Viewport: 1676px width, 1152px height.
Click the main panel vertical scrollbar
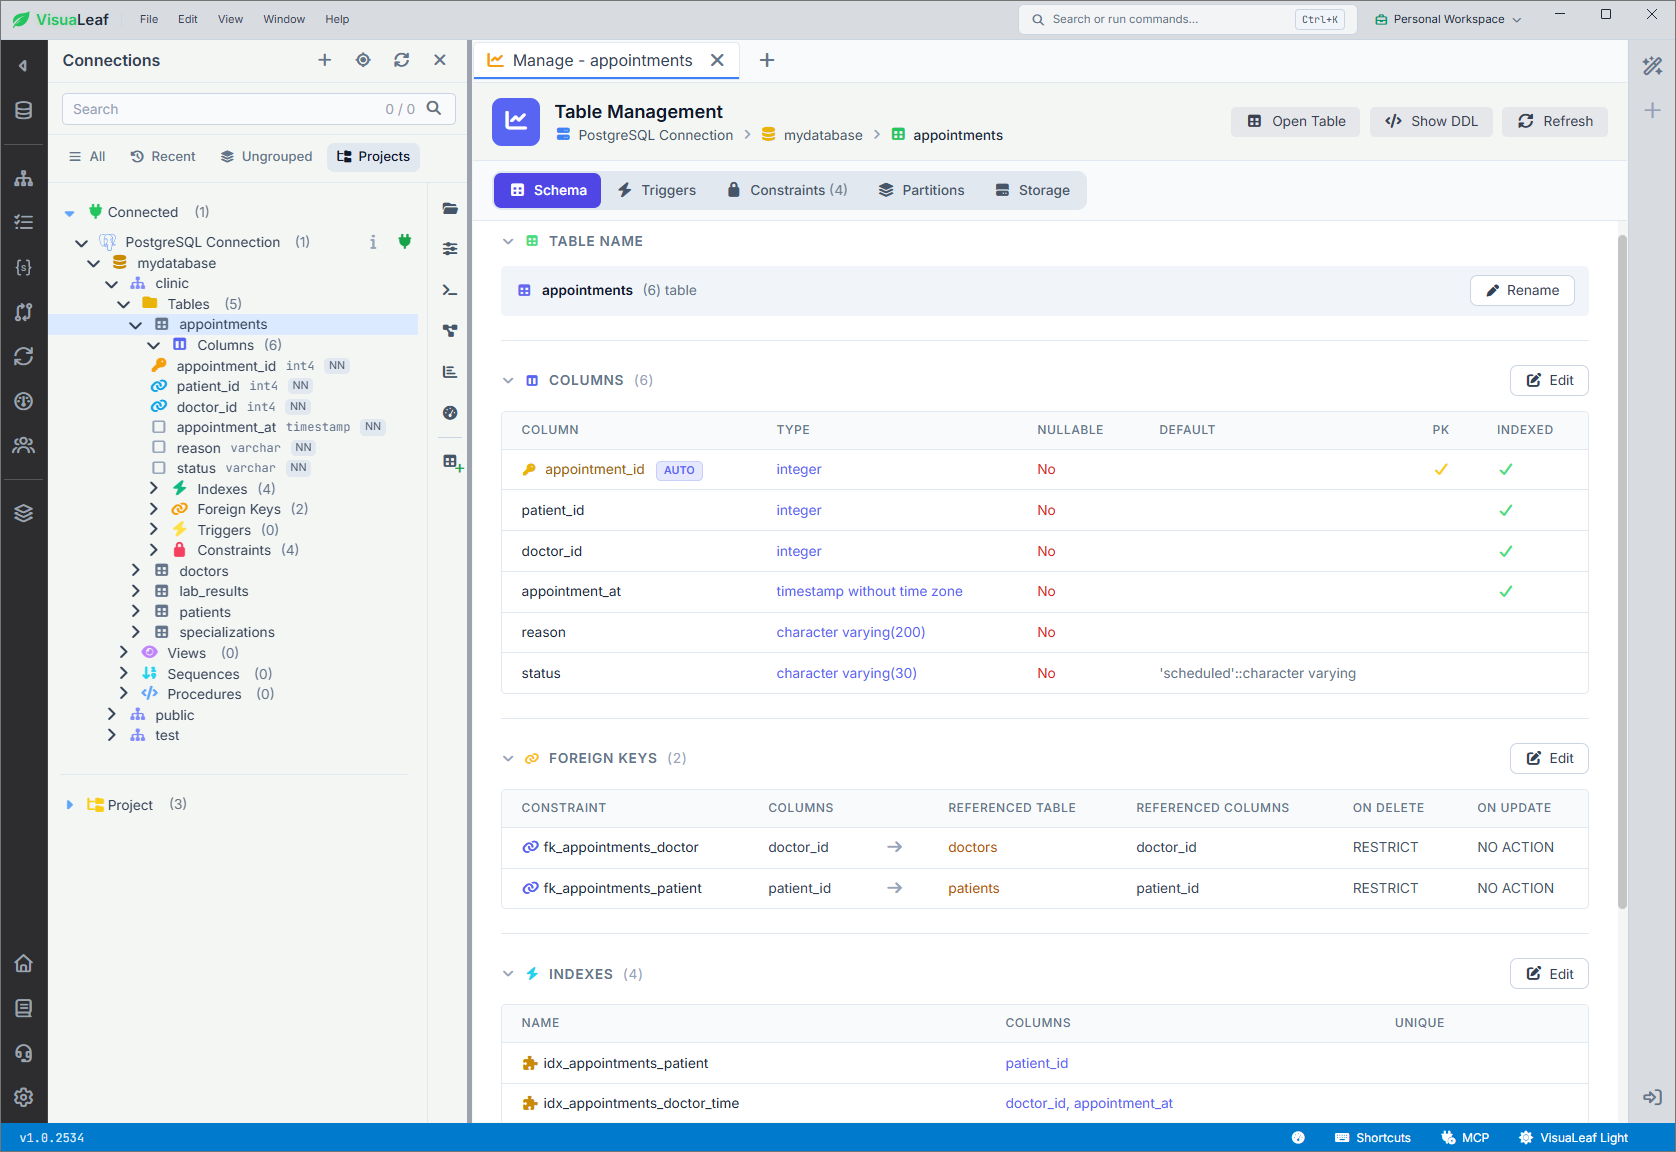(x=1622, y=570)
